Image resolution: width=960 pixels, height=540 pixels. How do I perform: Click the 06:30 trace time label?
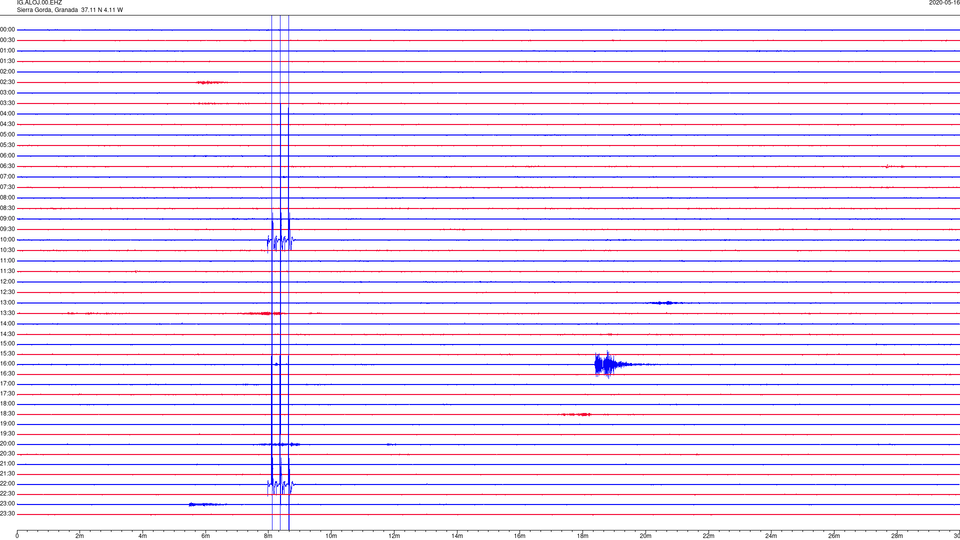(x=7, y=166)
